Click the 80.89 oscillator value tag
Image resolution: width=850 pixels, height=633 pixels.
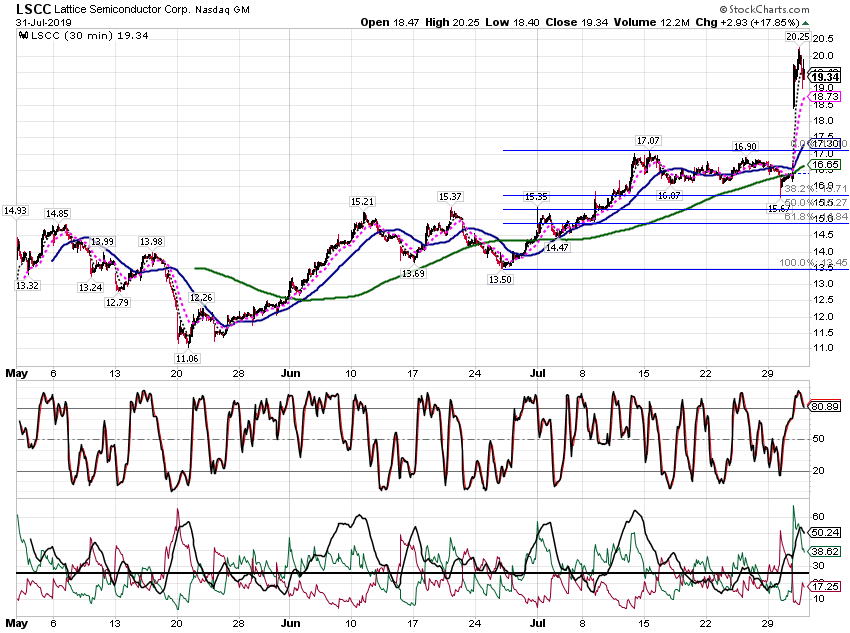coord(825,406)
